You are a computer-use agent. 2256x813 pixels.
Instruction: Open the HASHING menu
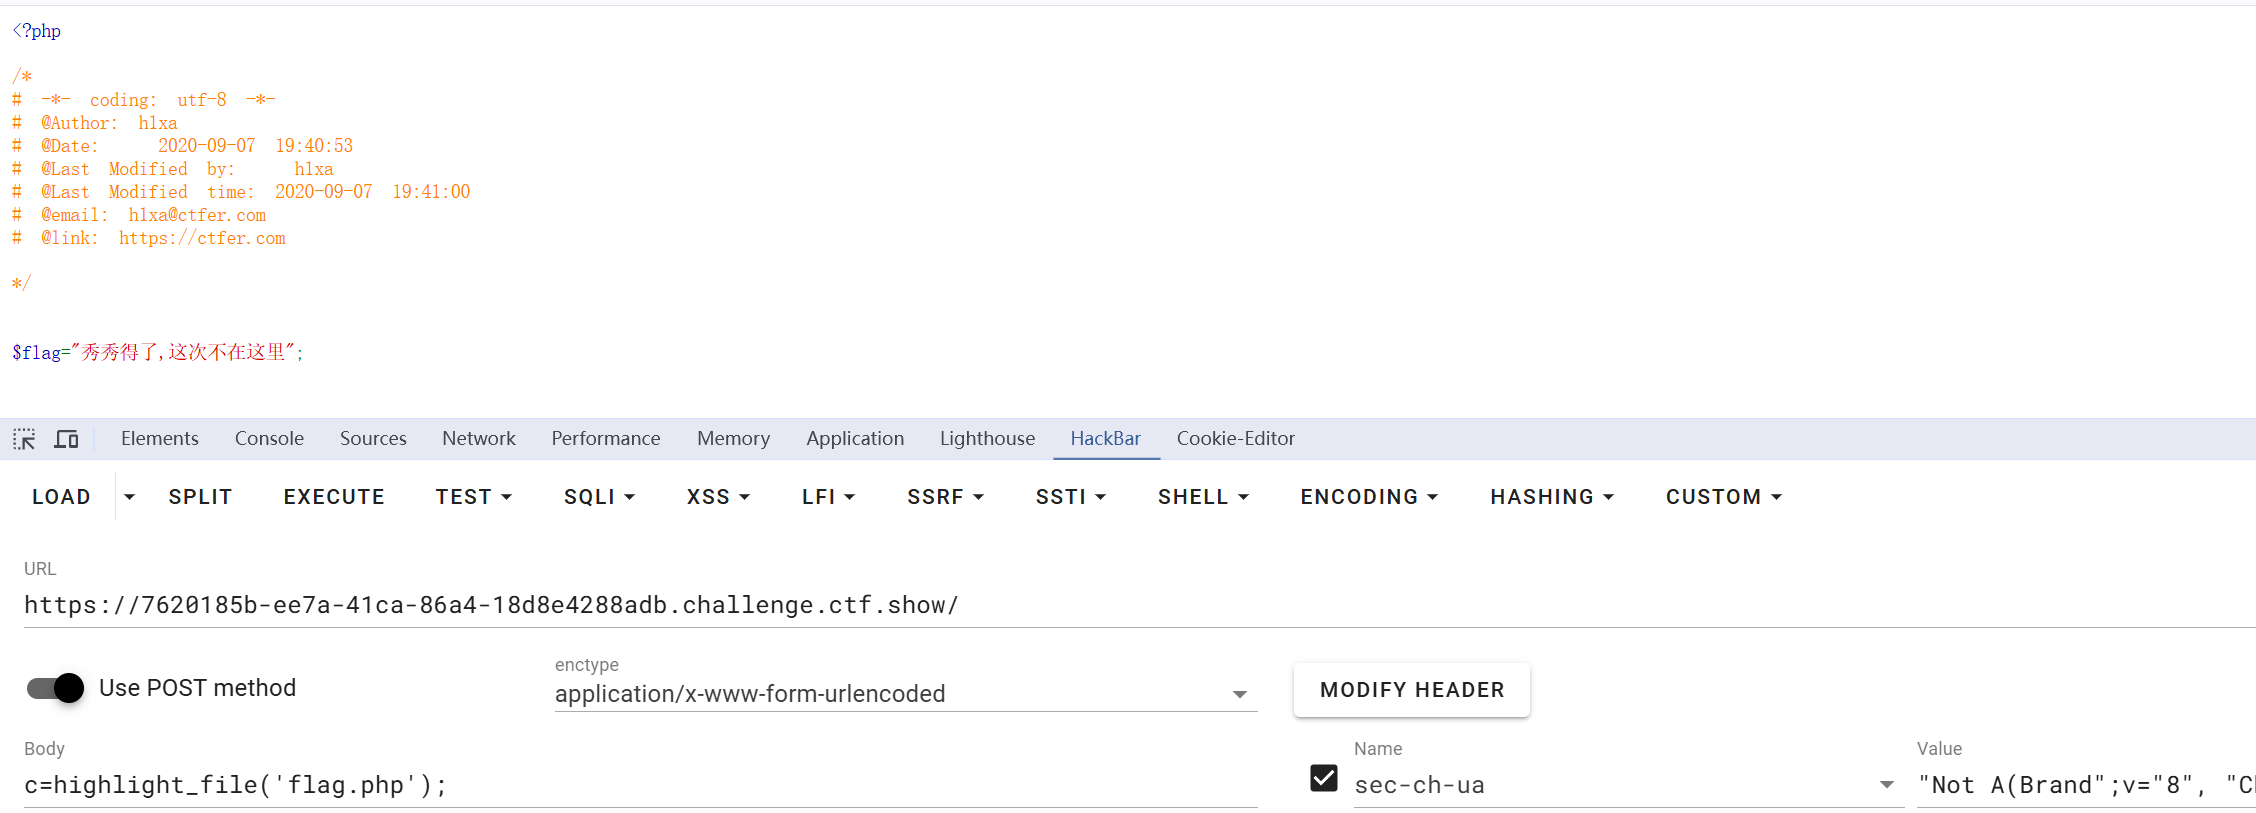coord(1551,497)
